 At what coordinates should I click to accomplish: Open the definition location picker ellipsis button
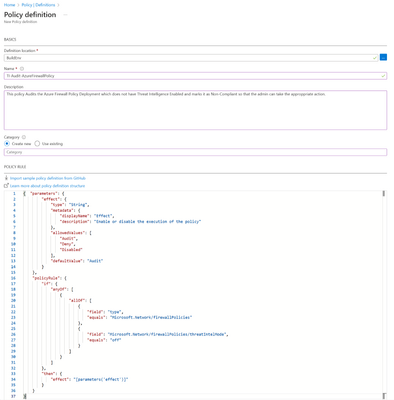coord(383,57)
